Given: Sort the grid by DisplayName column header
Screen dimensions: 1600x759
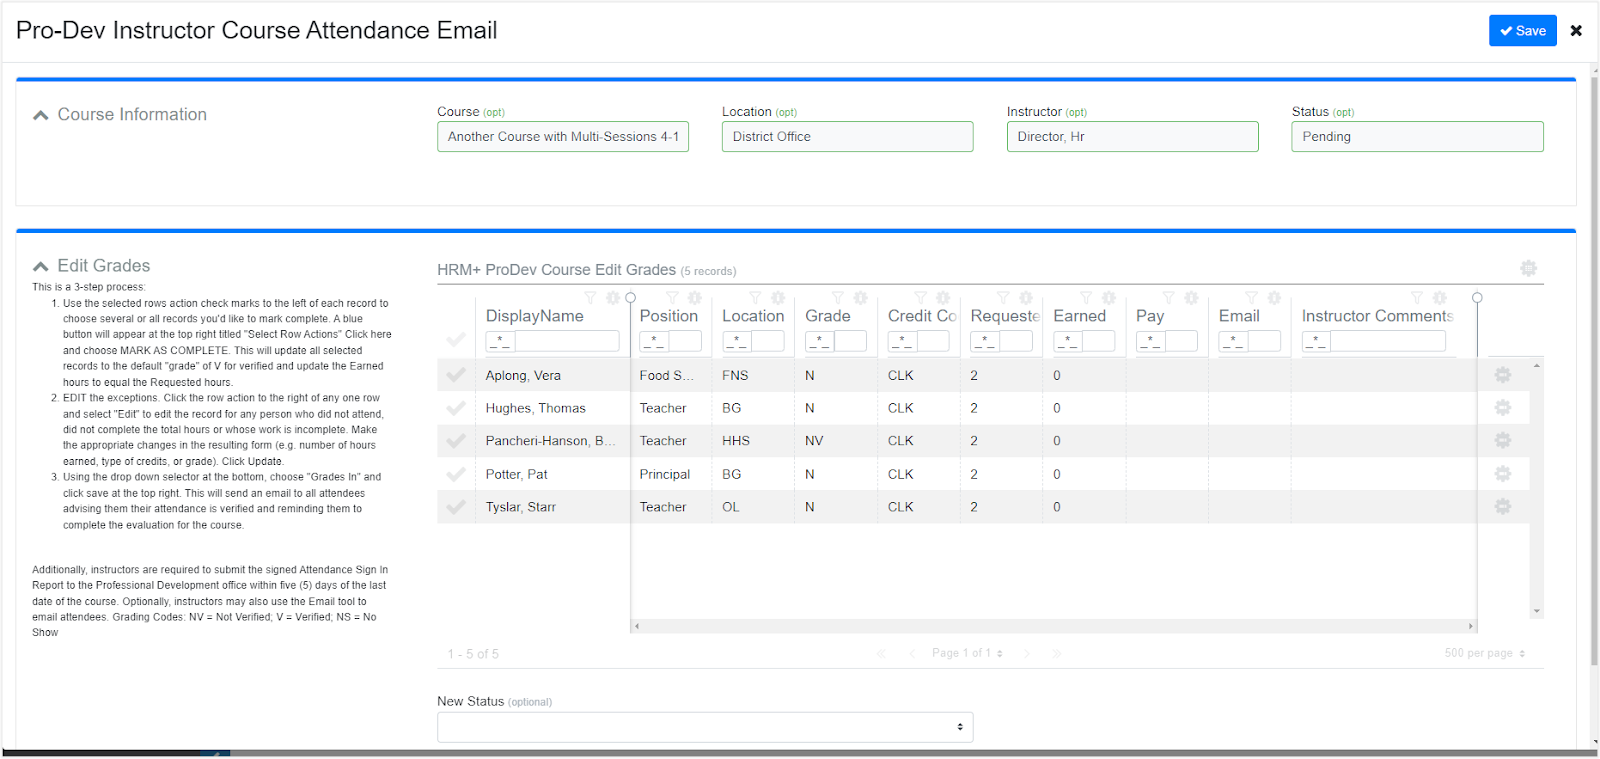Looking at the screenshot, I should [x=535, y=316].
